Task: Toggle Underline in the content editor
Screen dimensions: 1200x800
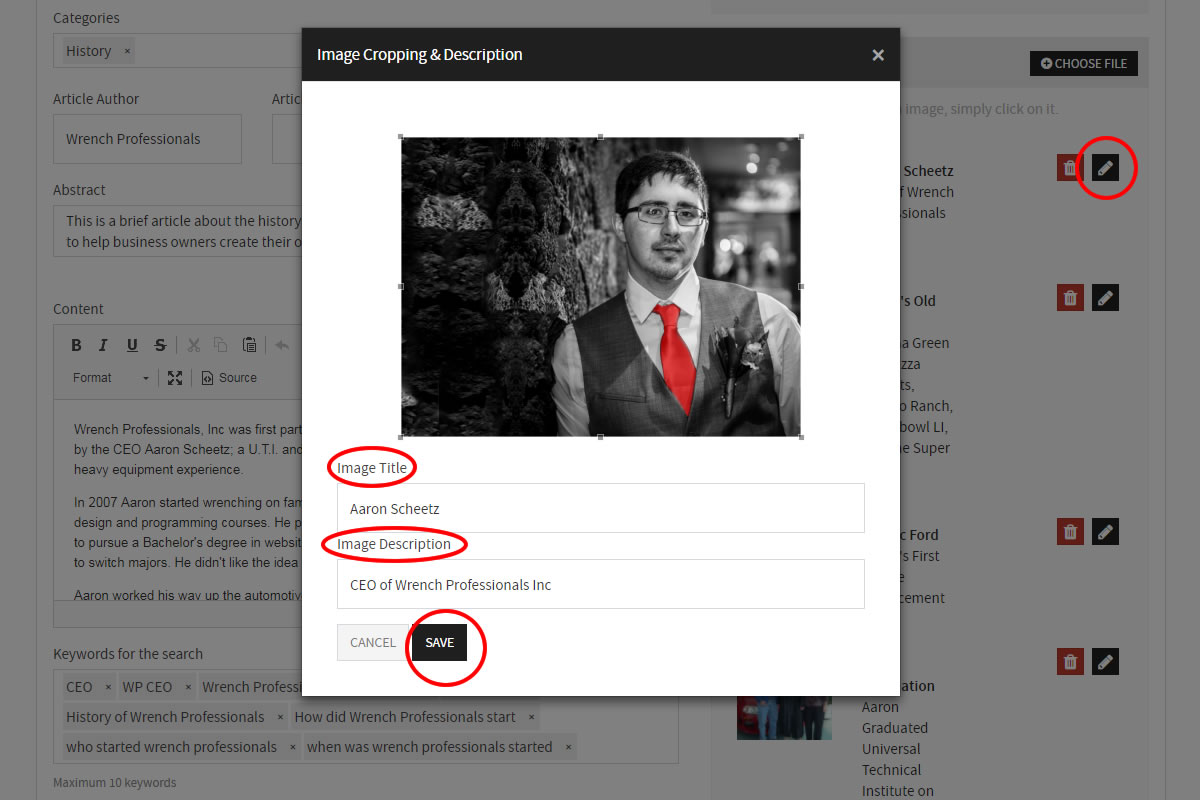Action: 132,345
